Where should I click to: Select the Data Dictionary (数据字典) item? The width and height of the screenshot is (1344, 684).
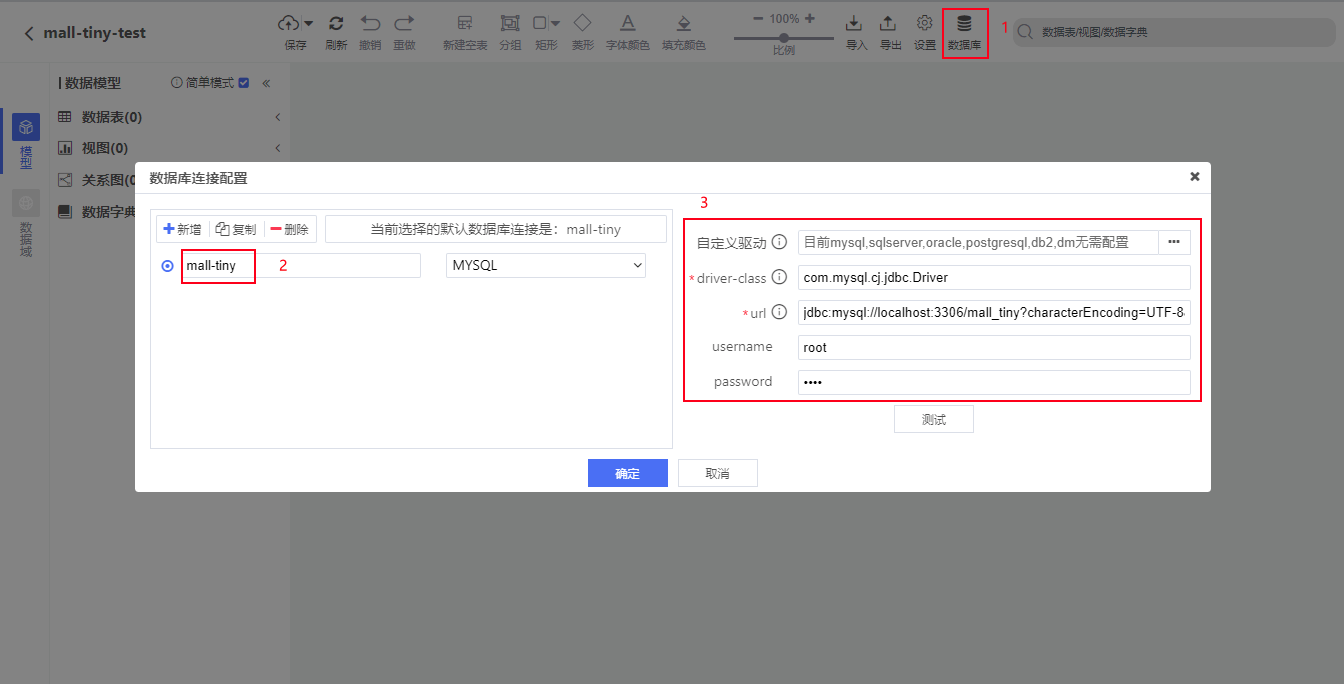click(x=108, y=212)
